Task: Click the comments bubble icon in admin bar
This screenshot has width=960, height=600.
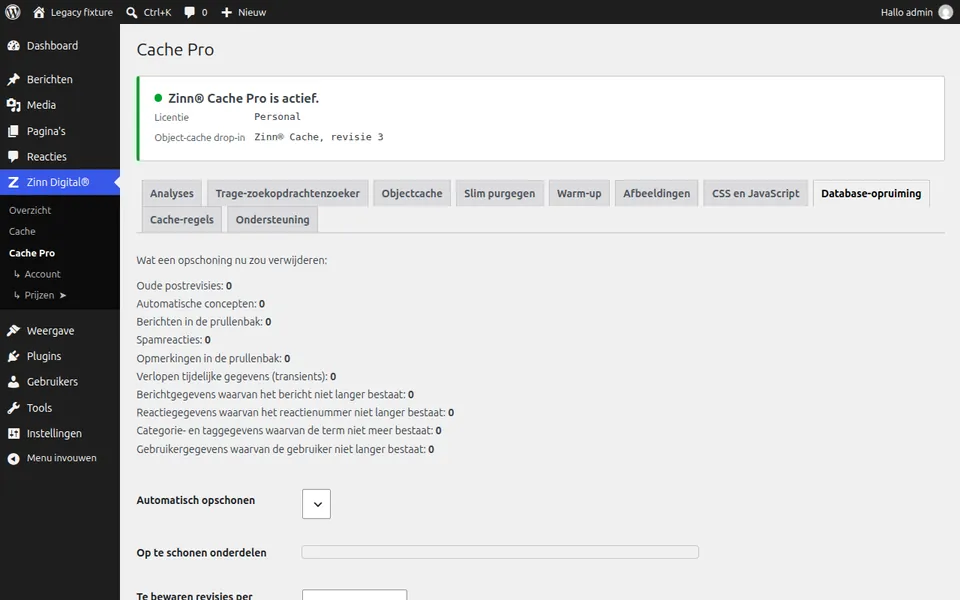Action: pos(190,12)
